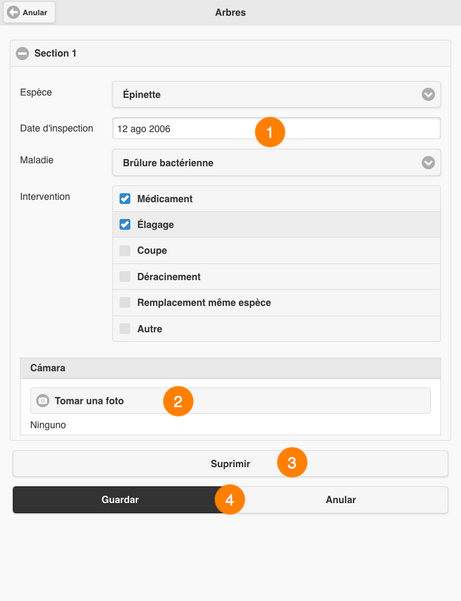This screenshot has width=461, height=601.
Task: Uncheck the Élagage checkbox
Action: (x=125, y=225)
